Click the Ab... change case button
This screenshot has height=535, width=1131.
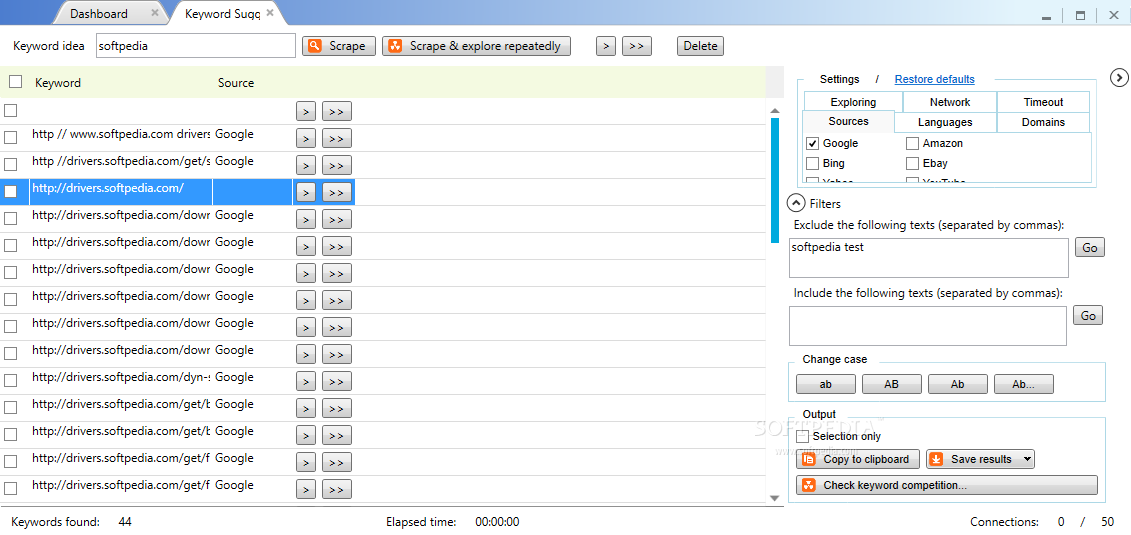[x=1024, y=384]
